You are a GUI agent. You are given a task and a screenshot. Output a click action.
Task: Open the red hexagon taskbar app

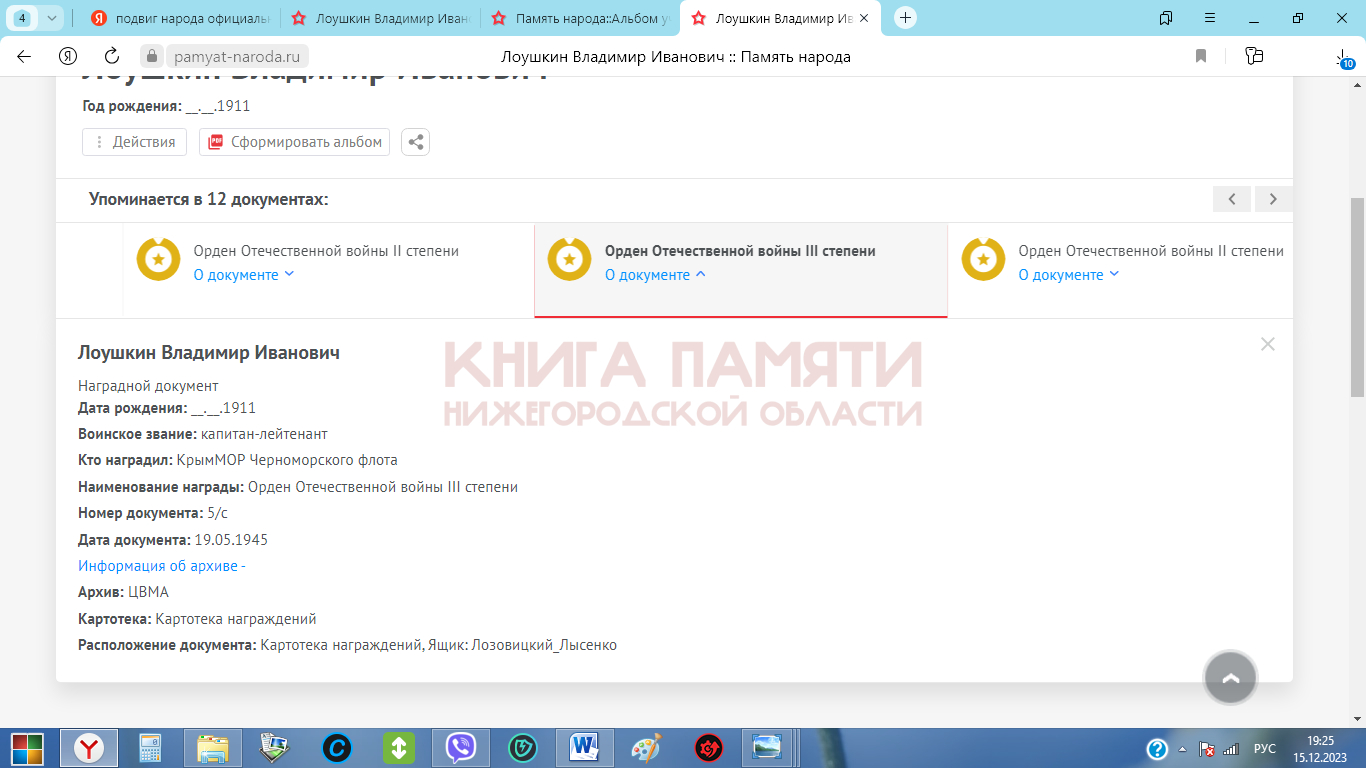[x=709, y=748]
